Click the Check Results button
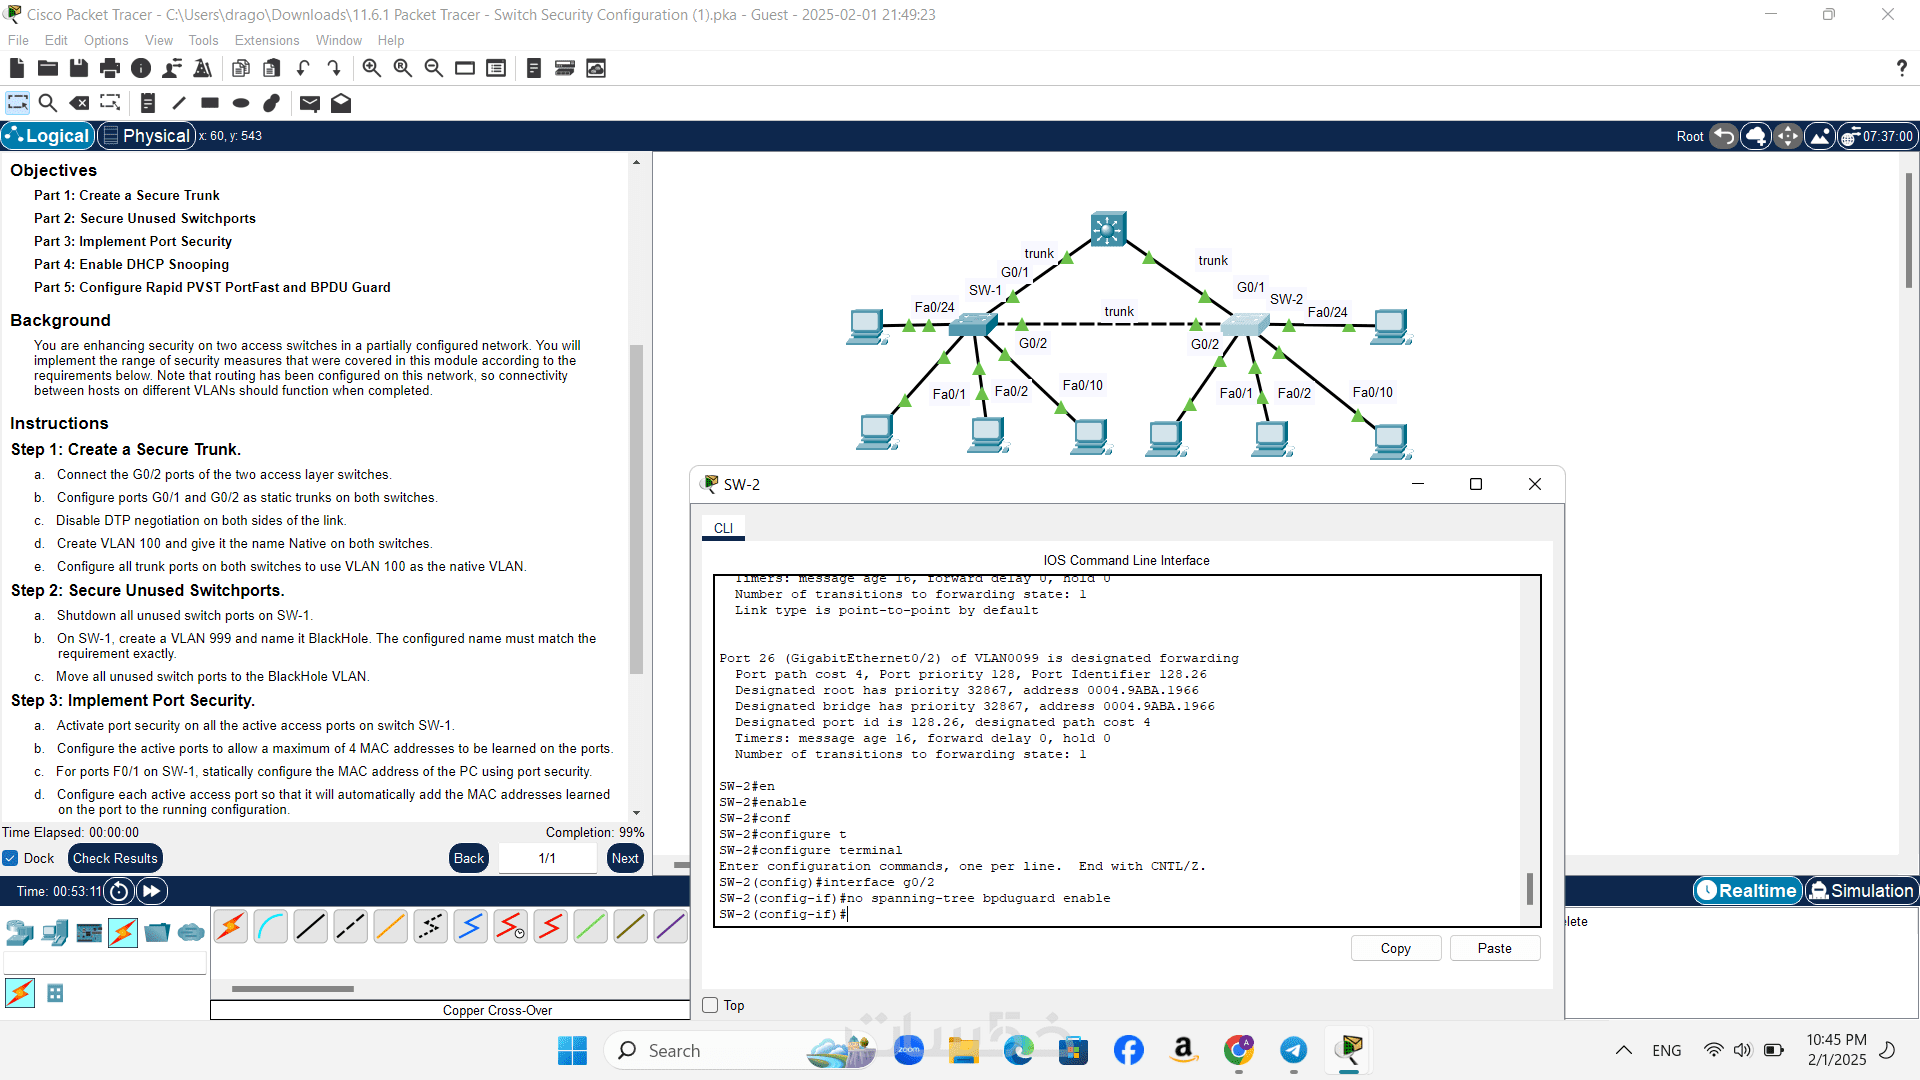The width and height of the screenshot is (1920, 1080). (x=115, y=858)
